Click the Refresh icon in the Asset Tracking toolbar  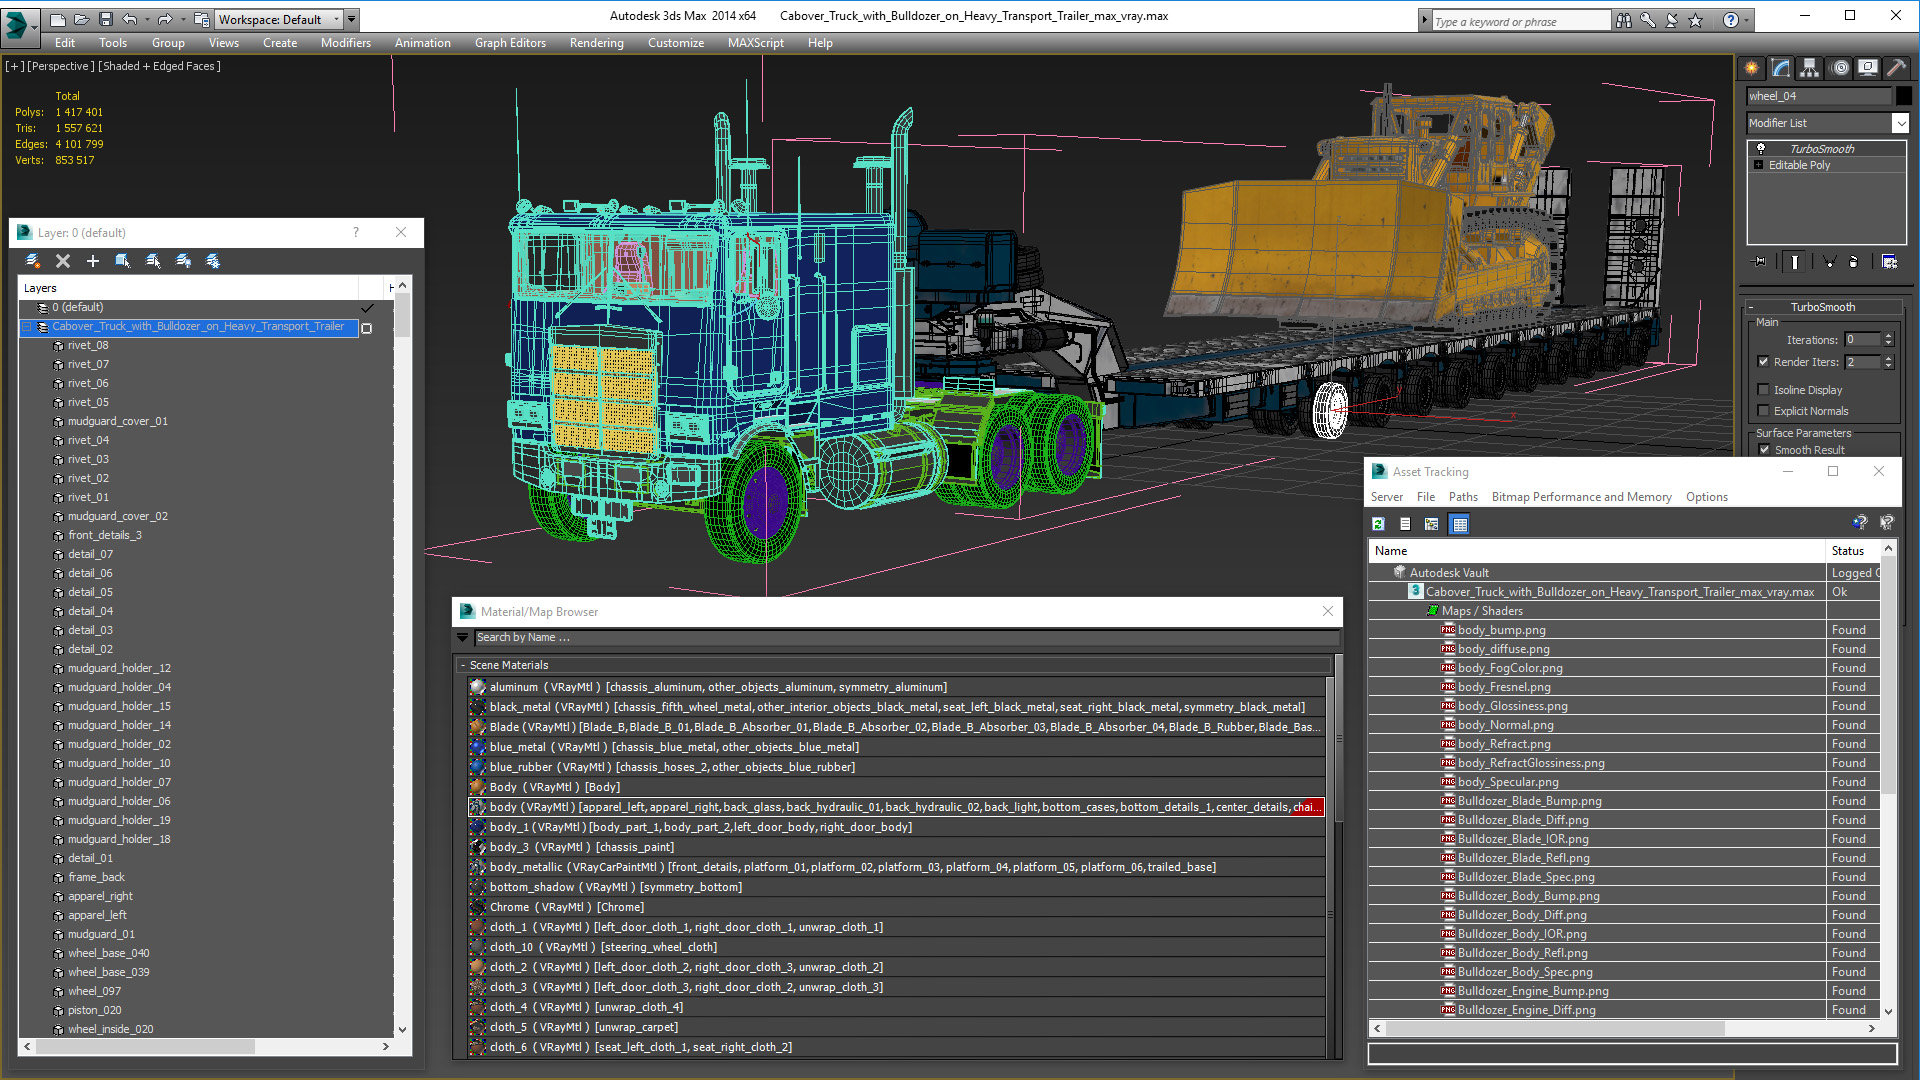pyautogui.click(x=1378, y=524)
